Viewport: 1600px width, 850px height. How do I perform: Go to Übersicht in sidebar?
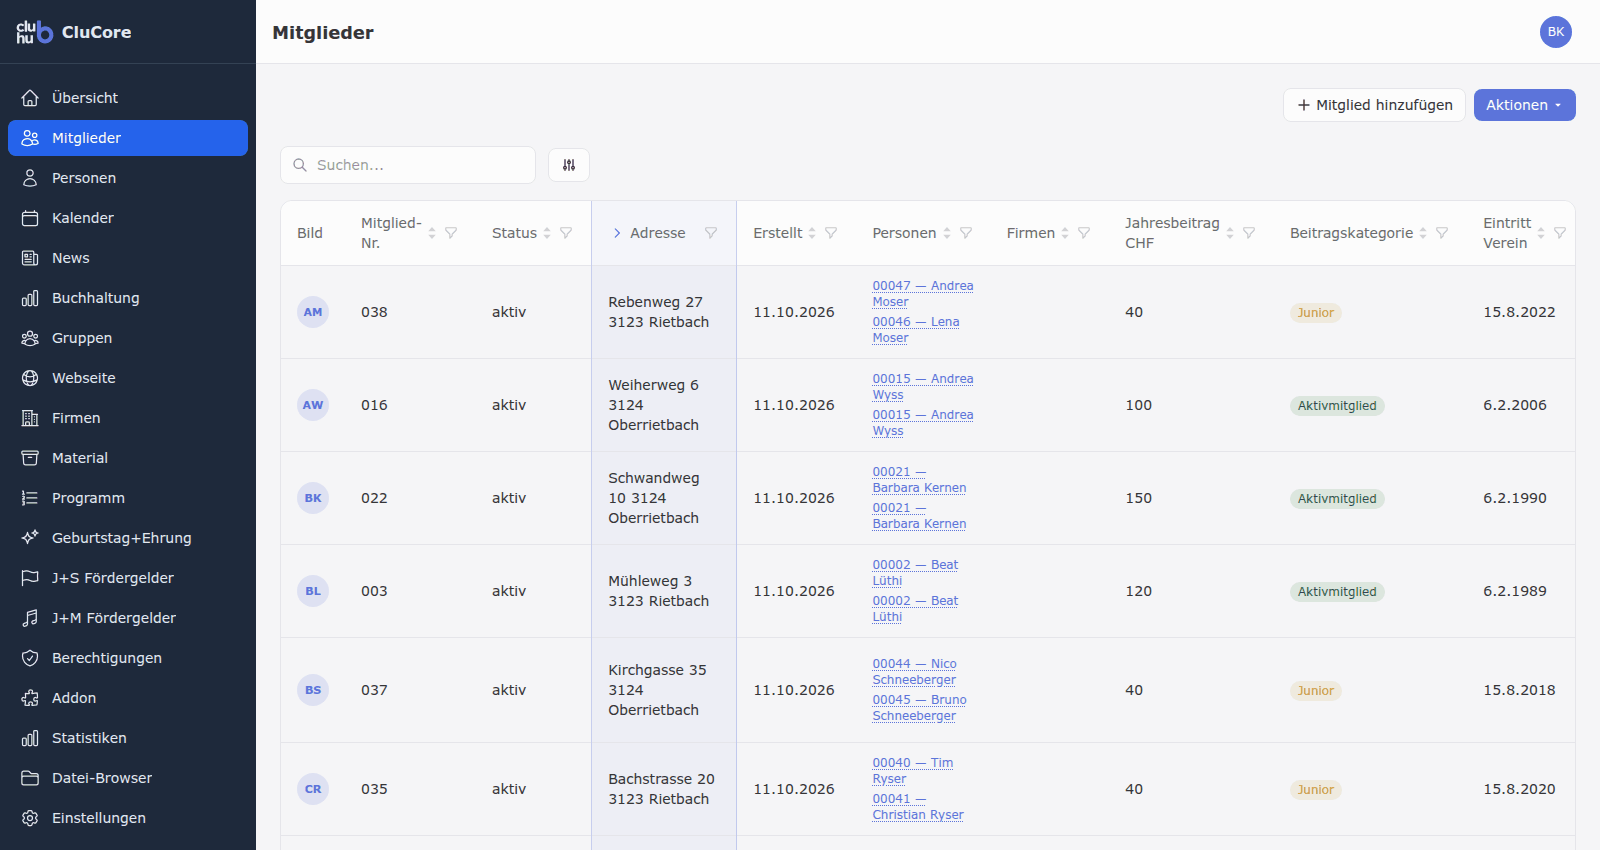[128, 98]
